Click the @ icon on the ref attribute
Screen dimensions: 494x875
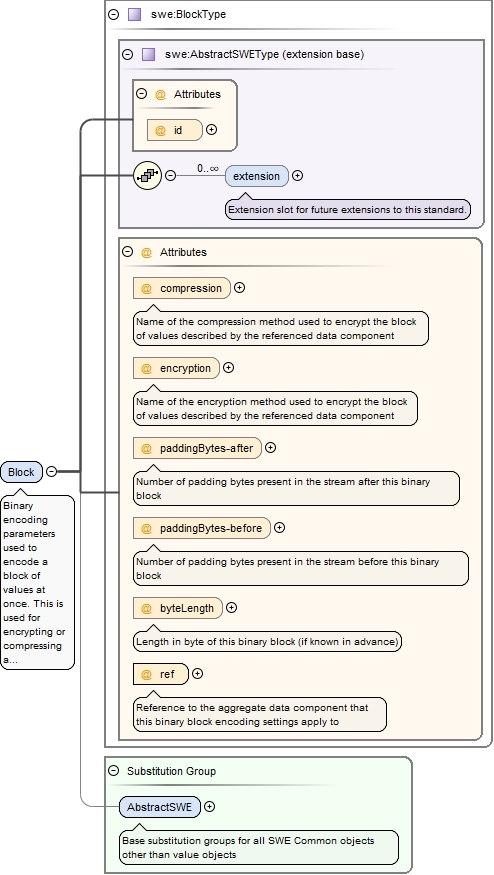[146, 674]
